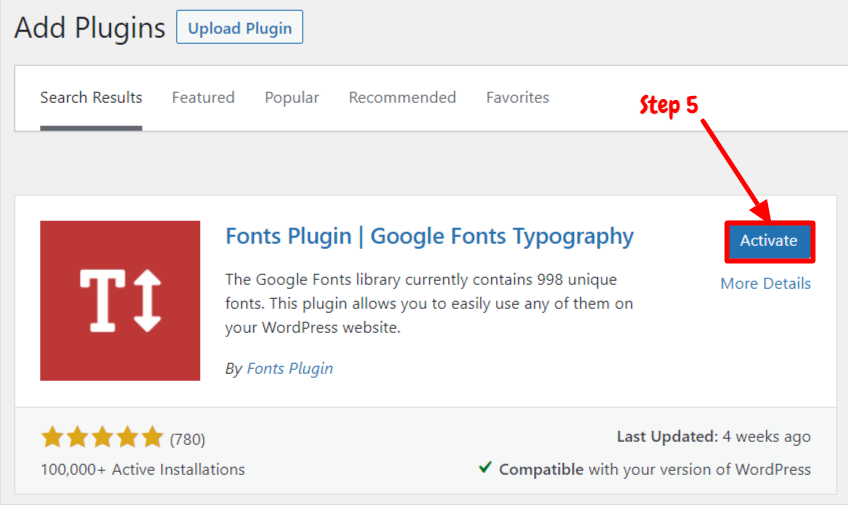
Task: Open the Search Results tab
Action: tap(91, 97)
